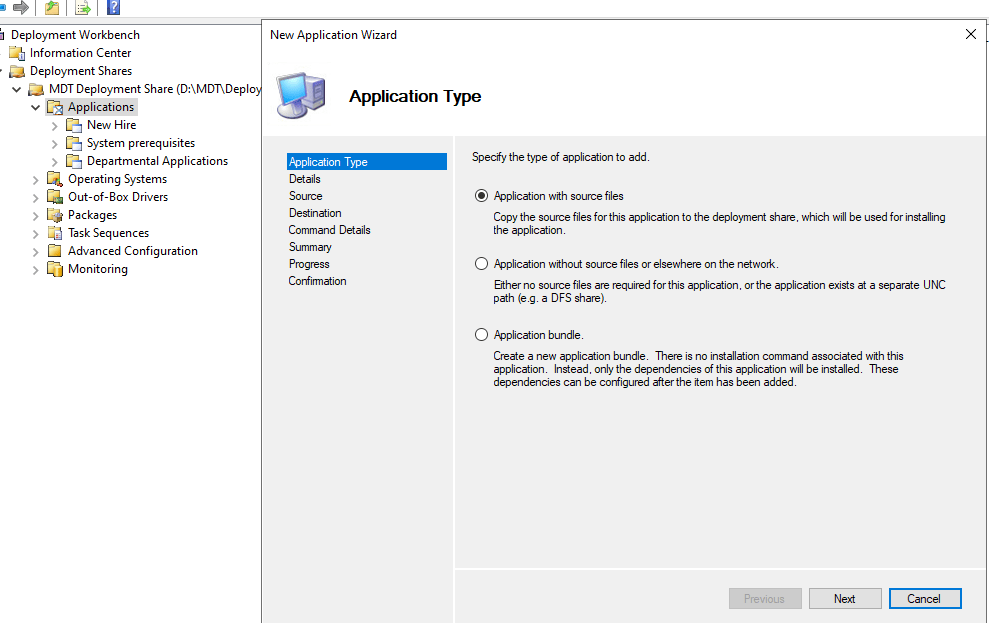
Task: Go to the Summary wizard step
Action: pos(310,247)
